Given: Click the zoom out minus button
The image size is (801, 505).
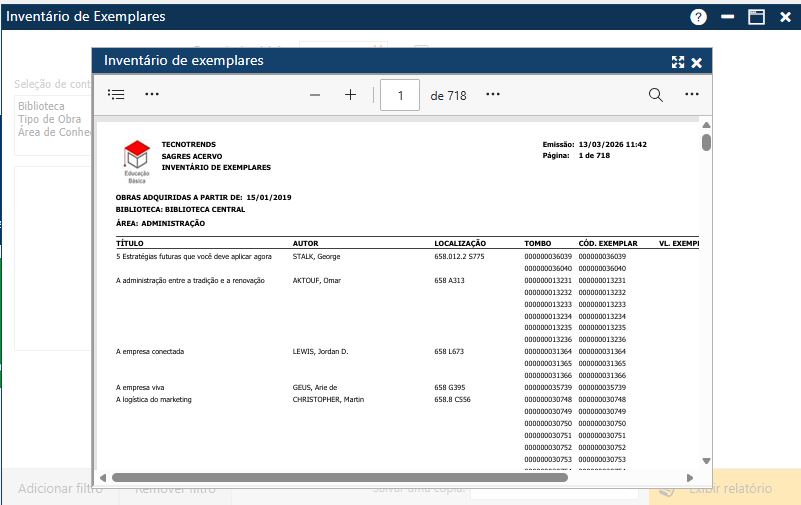Looking at the screenshot, I should coord(315,95).
